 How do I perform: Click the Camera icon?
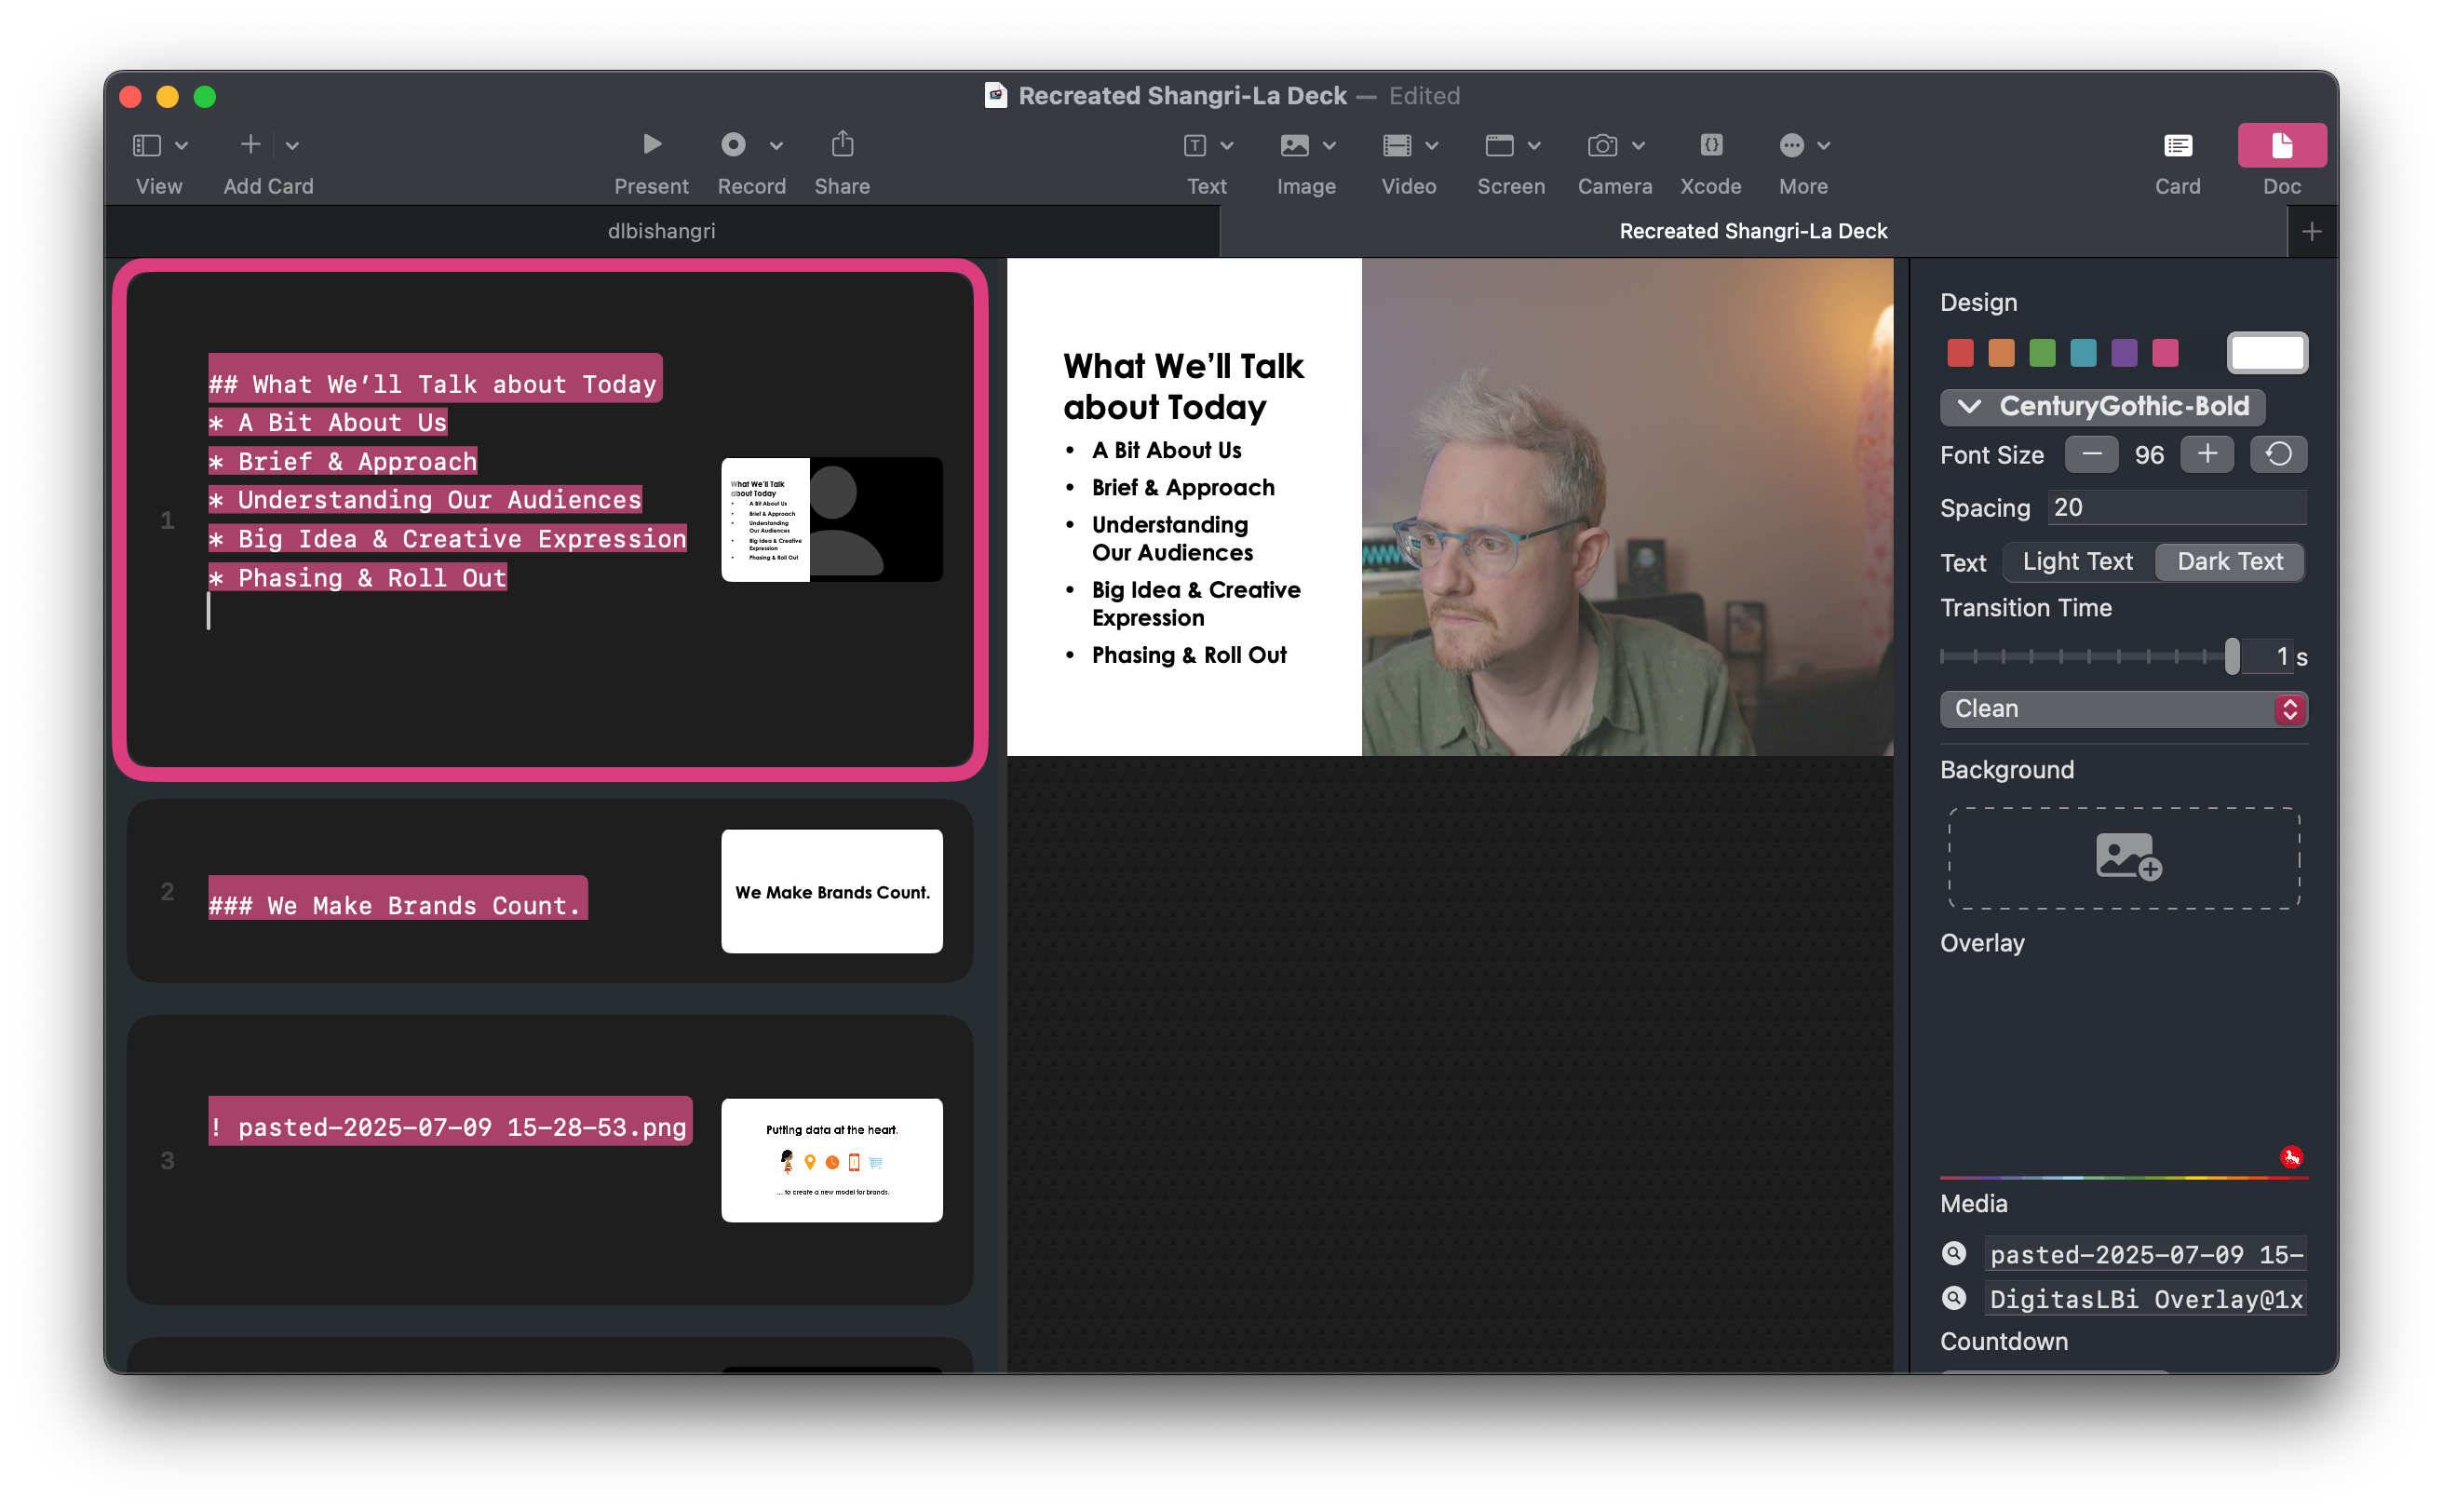click(x=1602, y=146)
